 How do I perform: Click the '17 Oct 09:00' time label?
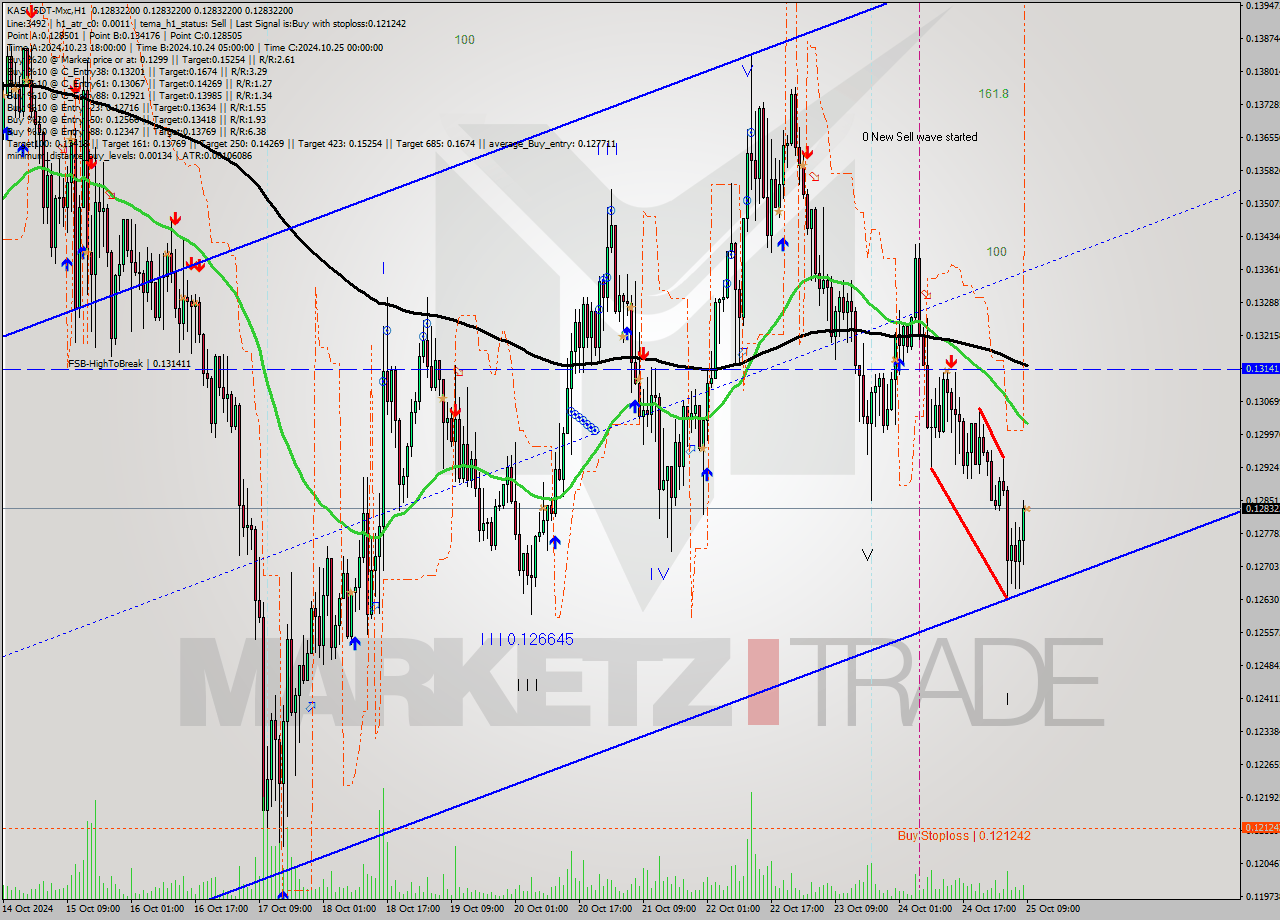(x=285, y=909)
